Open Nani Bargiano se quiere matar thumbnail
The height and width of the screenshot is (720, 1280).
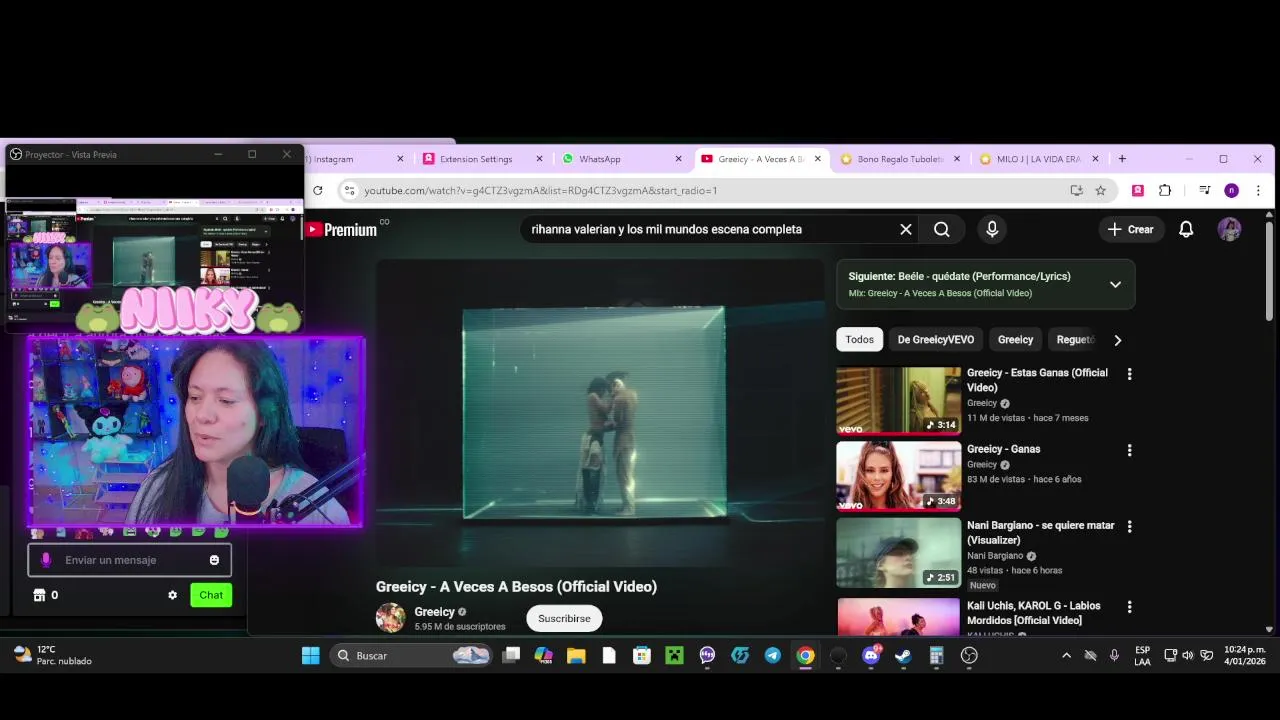(x=898, y=552)
